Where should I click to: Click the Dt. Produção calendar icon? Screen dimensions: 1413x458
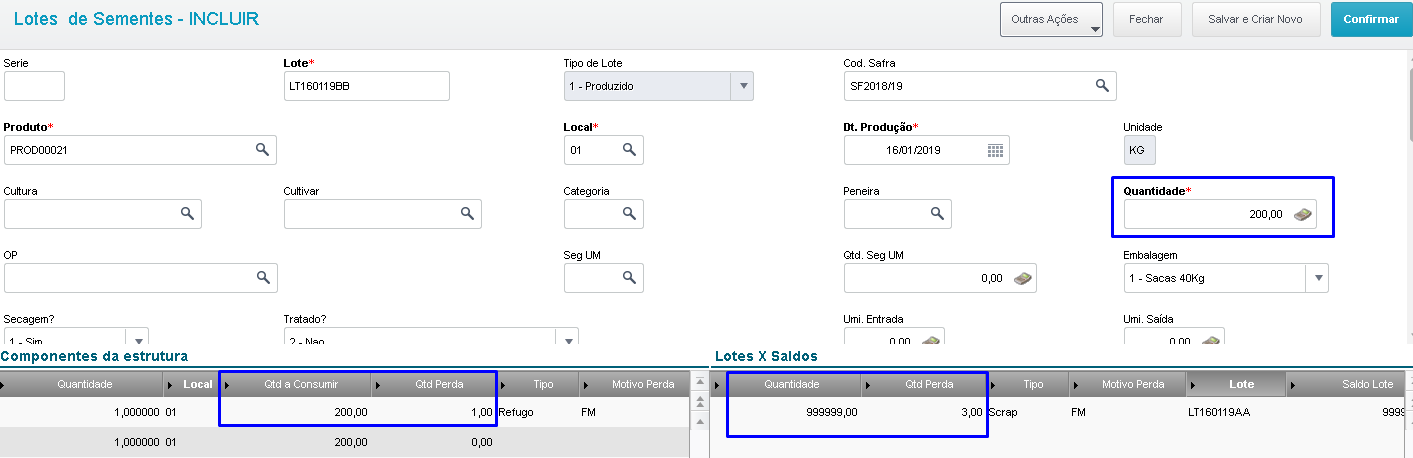pyautogui.click(x=995, y=150)
